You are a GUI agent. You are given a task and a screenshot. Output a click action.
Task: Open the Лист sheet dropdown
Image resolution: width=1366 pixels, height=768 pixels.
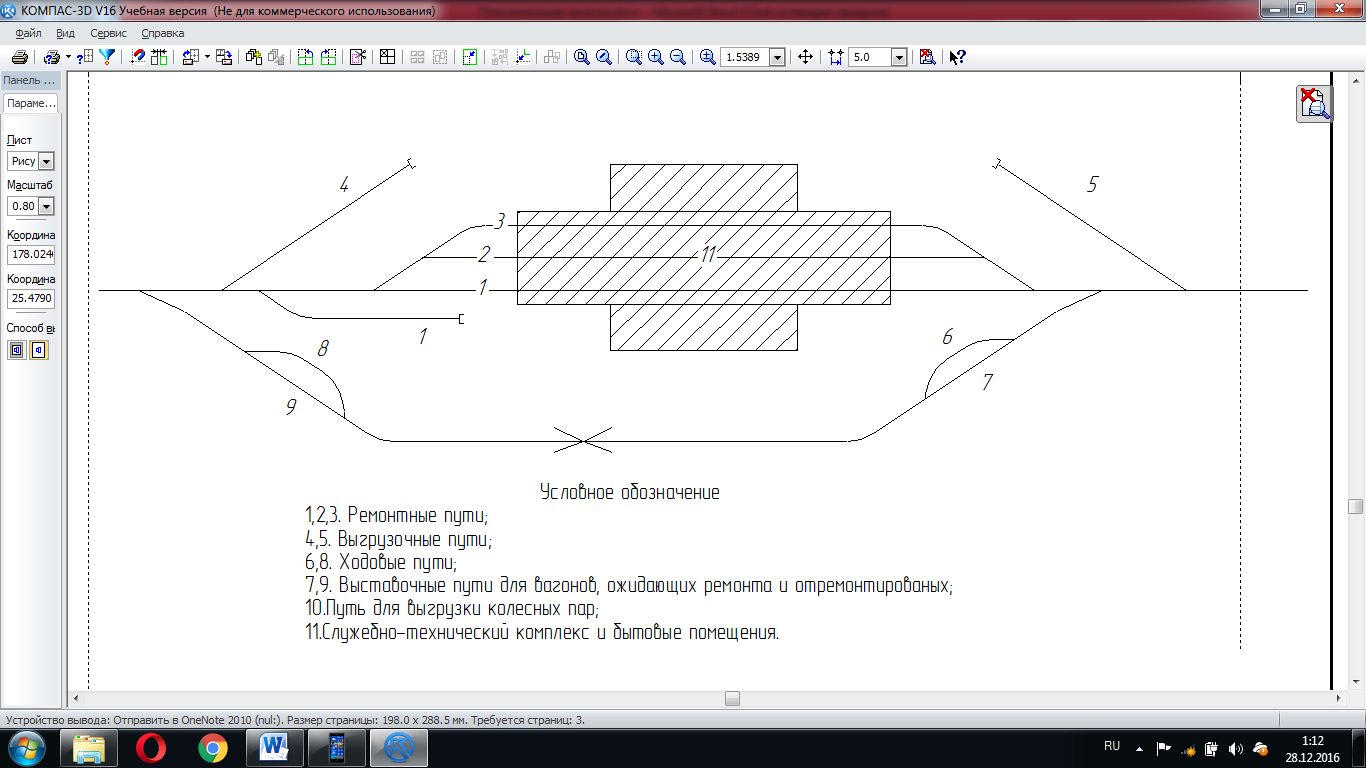(x=46, y=161)
